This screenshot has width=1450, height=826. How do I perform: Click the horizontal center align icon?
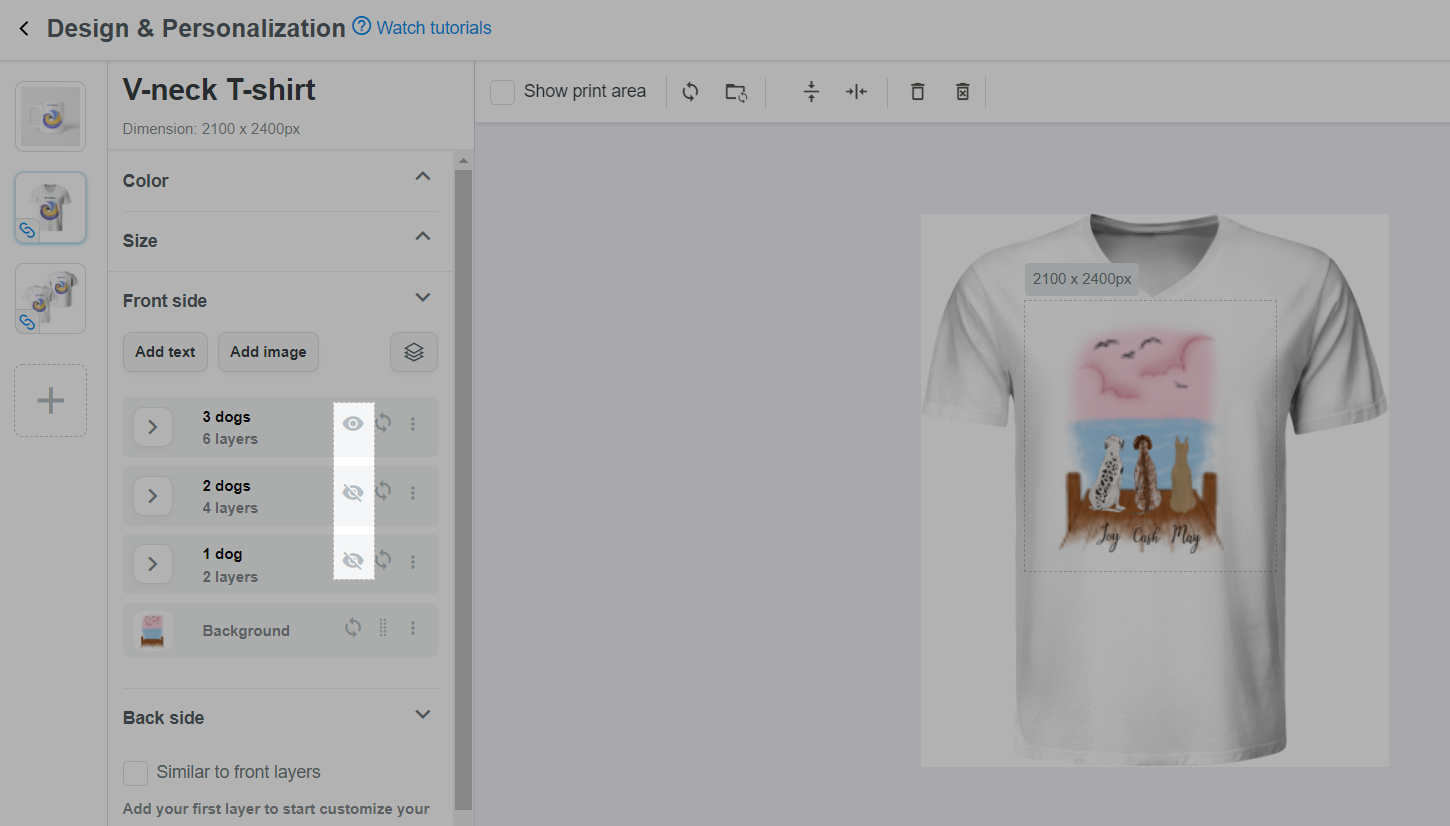point(856,92)
